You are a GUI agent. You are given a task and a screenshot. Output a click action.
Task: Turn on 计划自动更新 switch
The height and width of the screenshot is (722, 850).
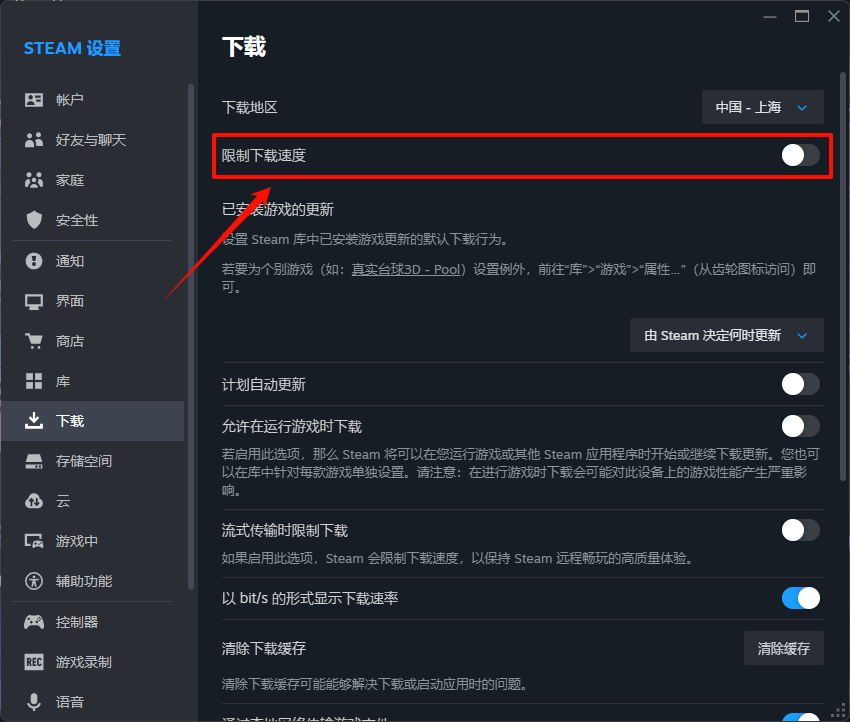tap(800, 384)
